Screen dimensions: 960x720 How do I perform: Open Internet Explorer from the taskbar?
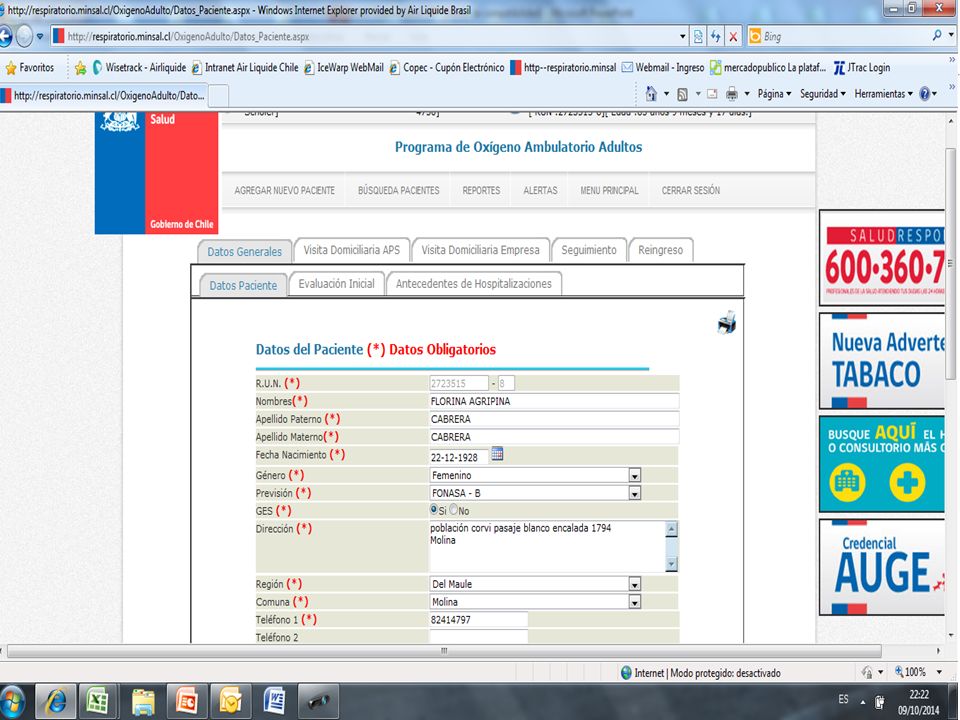56,702
